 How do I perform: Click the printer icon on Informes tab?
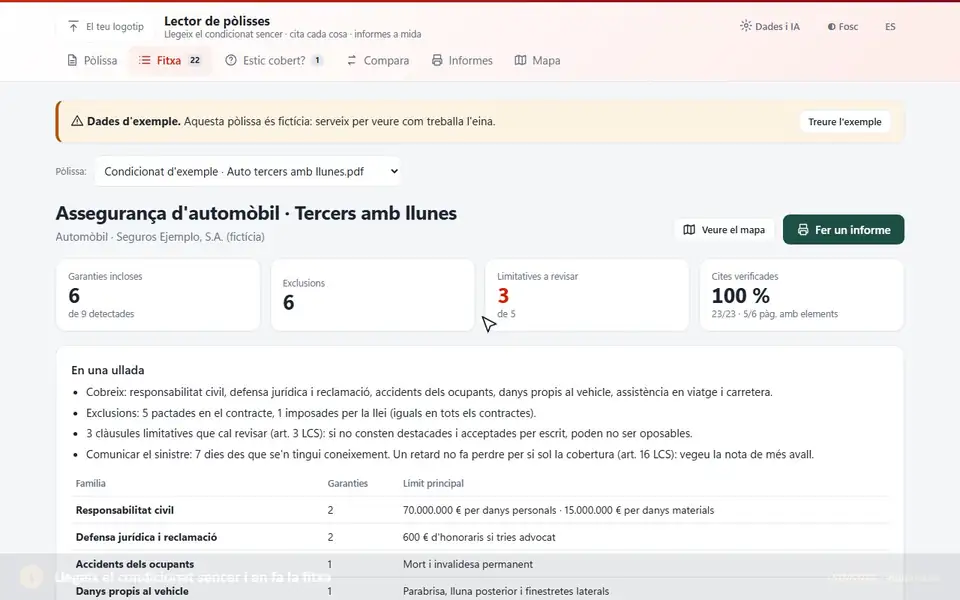coord(437,60)
